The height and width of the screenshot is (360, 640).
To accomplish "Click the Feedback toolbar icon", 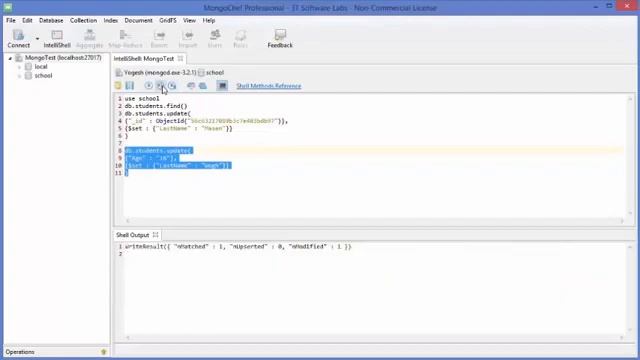I will [x=280, y=39].
